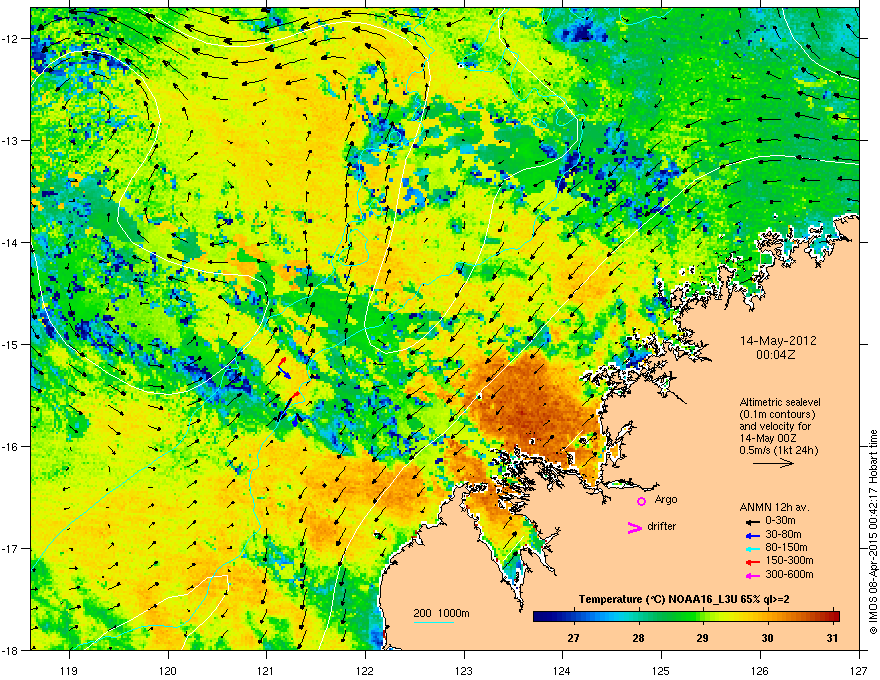Click the '(0.1m contours)' text
Image resolution: width=880 pixels, height=680 pixels.
(x=777, y=414)
